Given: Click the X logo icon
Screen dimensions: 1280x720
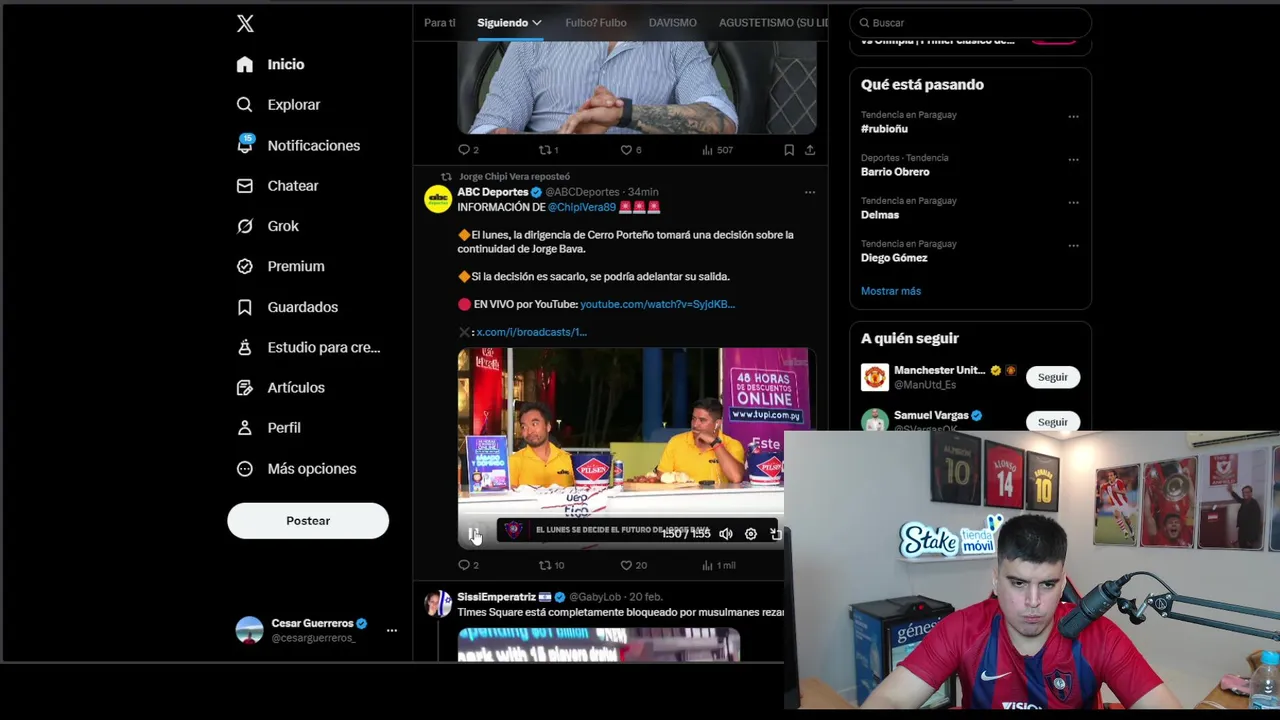Looking at the screenshot, I should coord(245,24).
